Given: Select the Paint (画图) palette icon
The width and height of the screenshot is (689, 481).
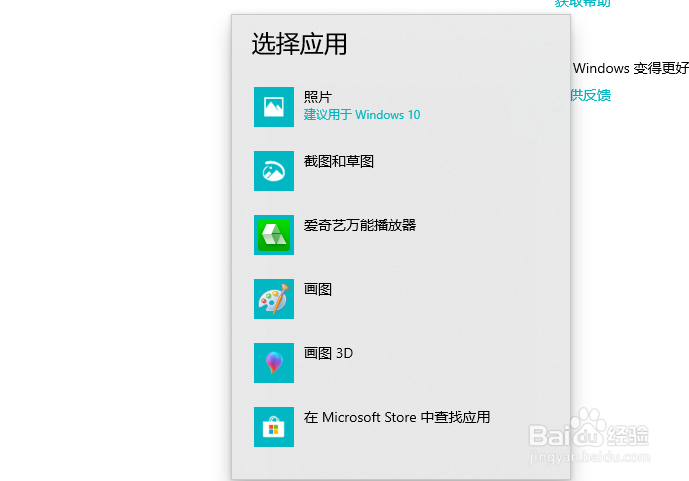Looking at the screenshot, I should [274, 299].
